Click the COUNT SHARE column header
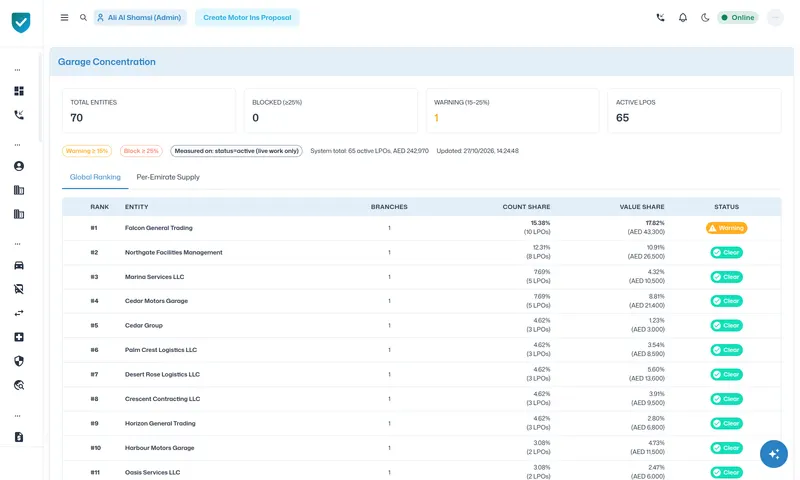This screenshot has height=480, width=800. (x=526, y=207)
